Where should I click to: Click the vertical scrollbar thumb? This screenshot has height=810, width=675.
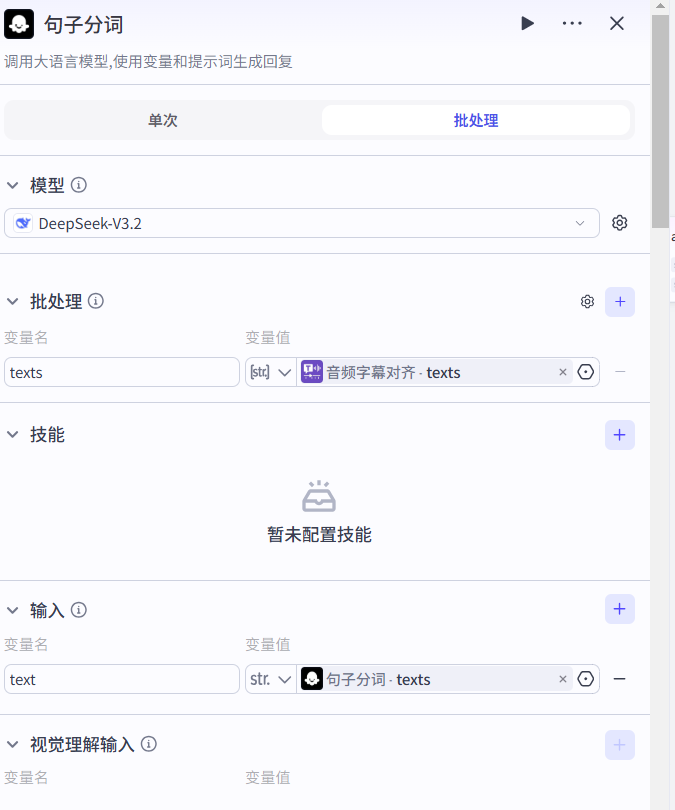[x=660, y=121]
